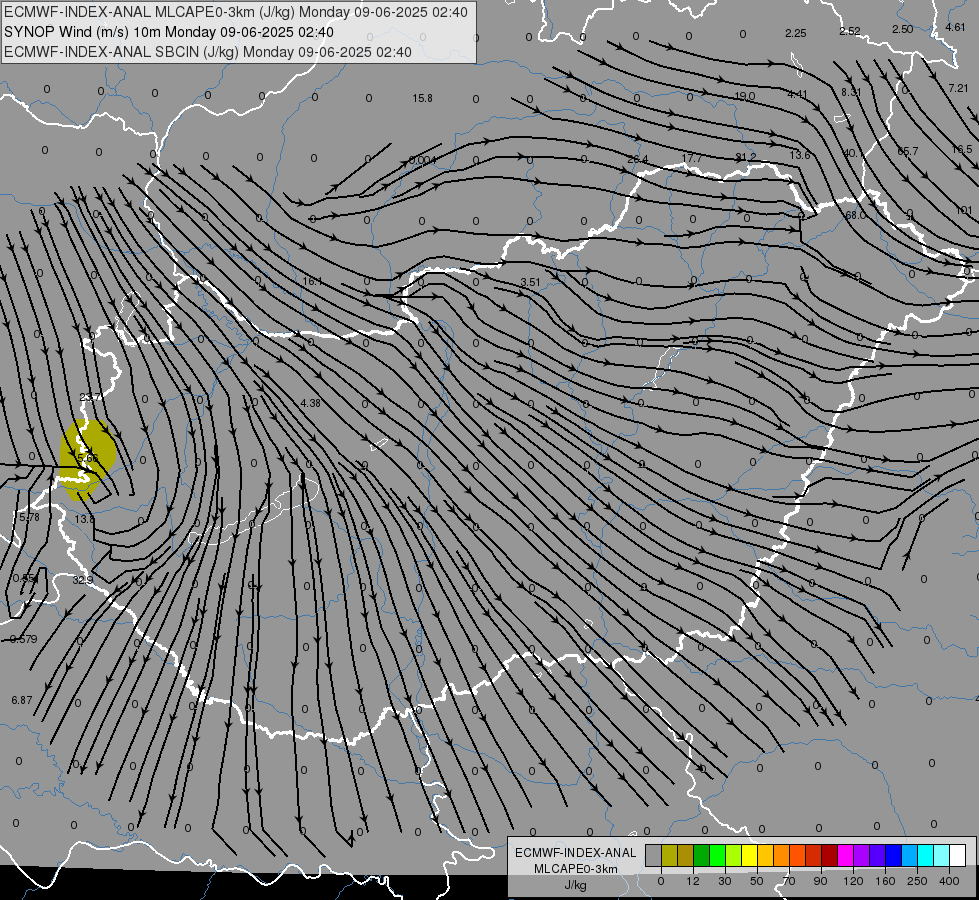Pick the cyan legend swatch
The image size is (979, 900).
tap(927, 856)
